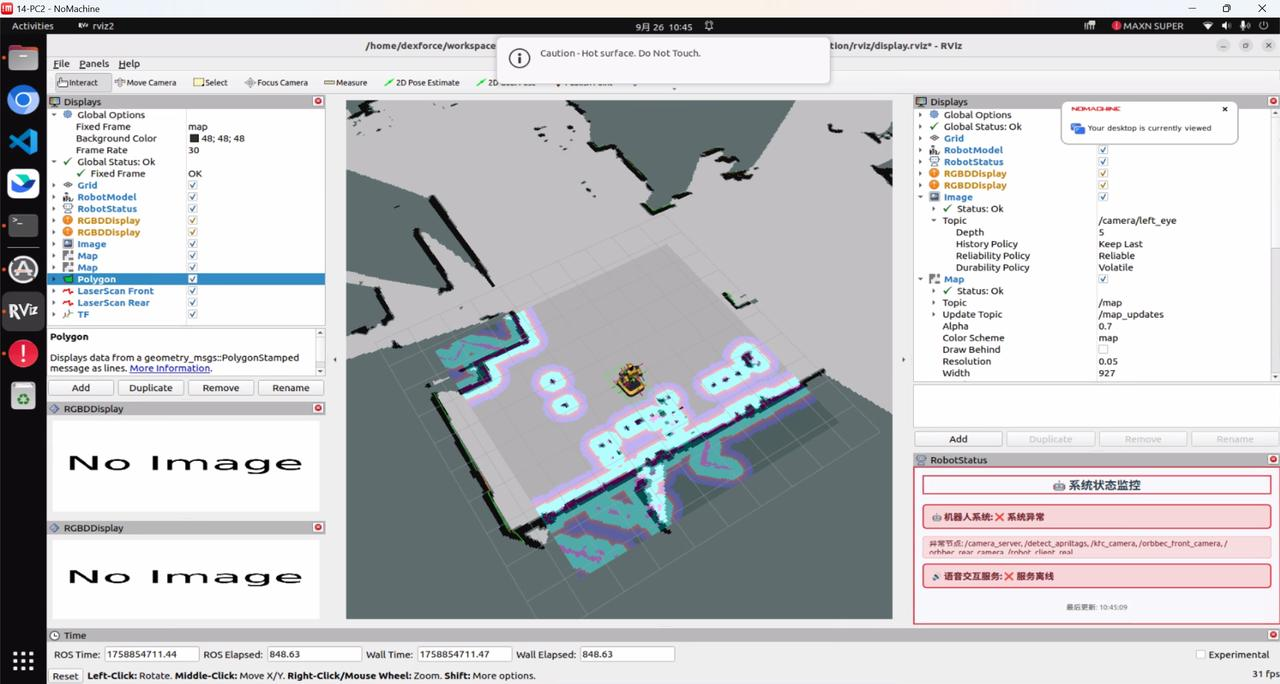Toggle Grid checkbox in left Displays panel
Screen dimensions: 1280x684
pos(192,185)
